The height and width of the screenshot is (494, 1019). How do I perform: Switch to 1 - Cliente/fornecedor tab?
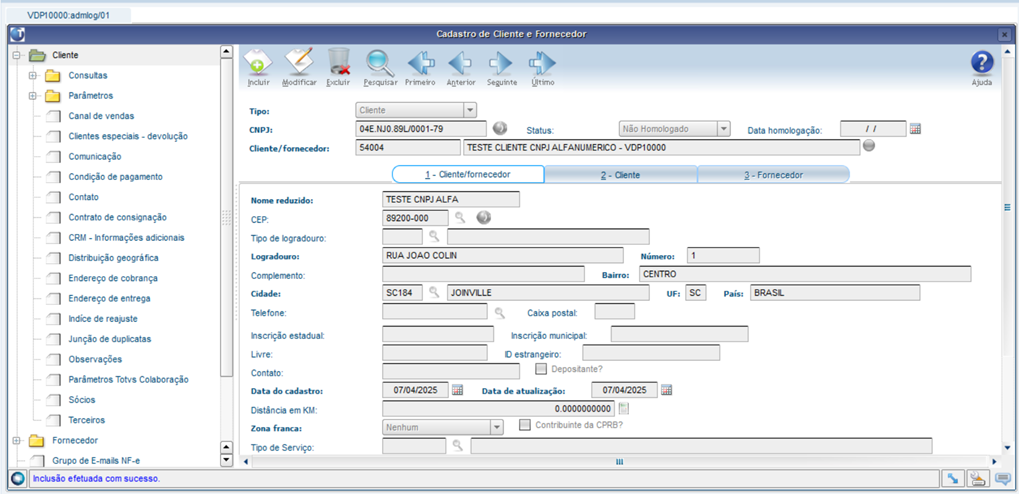coord(468,175)
